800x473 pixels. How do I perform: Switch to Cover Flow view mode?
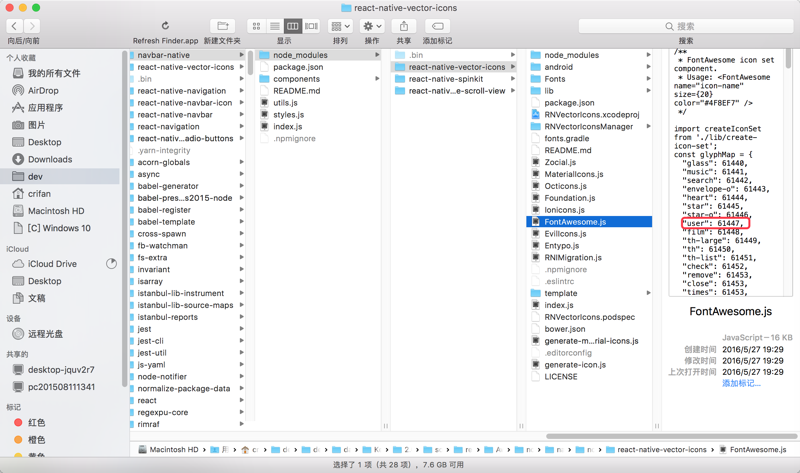(x=311, y=26)
